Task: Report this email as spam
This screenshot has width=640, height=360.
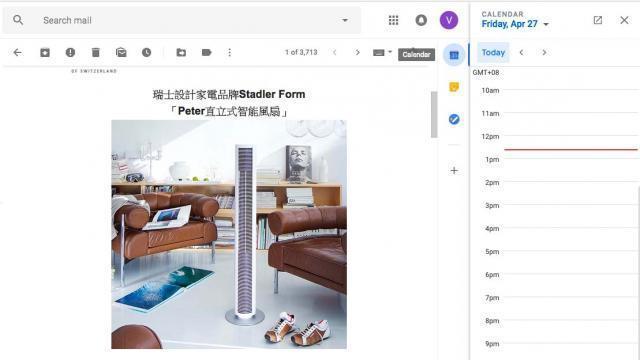Action: (70, 52)
